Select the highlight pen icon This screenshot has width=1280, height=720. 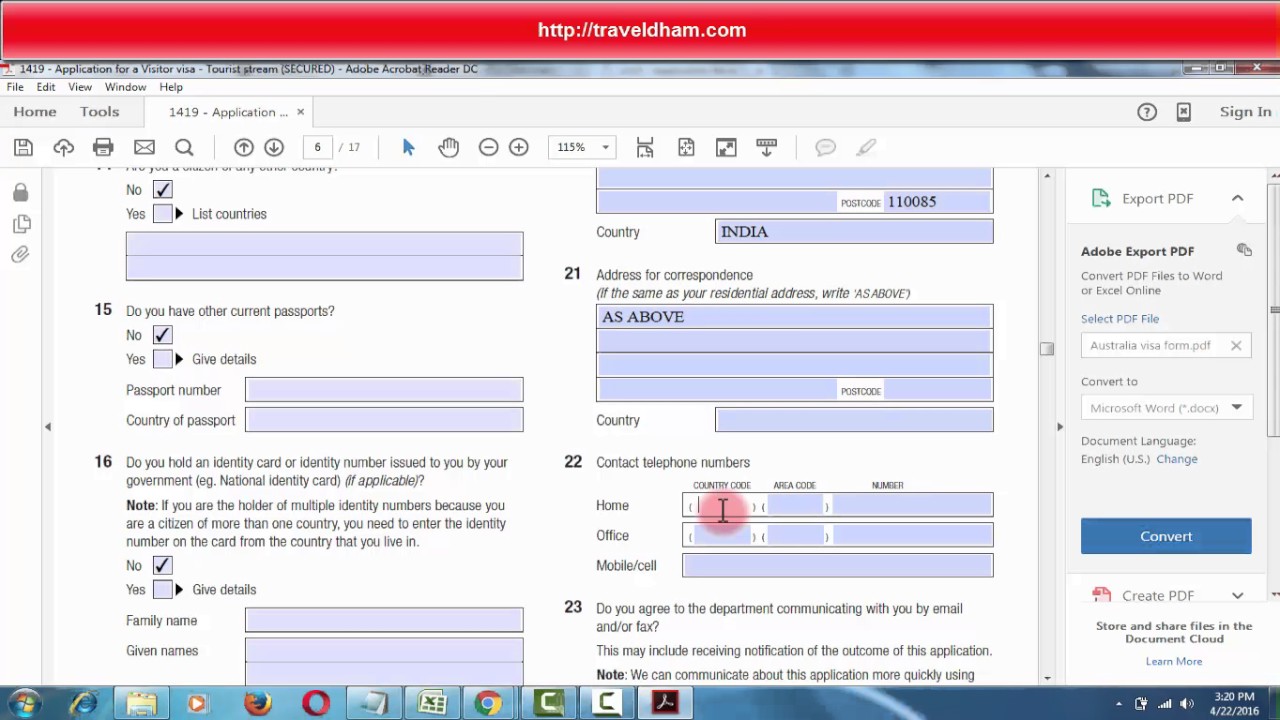click(x=866, y=148)
